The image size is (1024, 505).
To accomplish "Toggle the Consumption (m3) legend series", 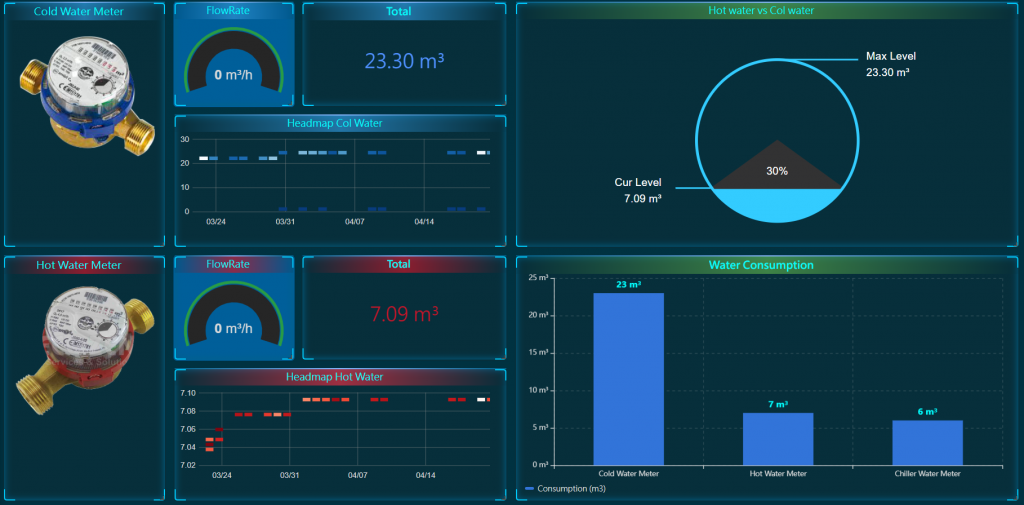I will click(x=571, y=489).
